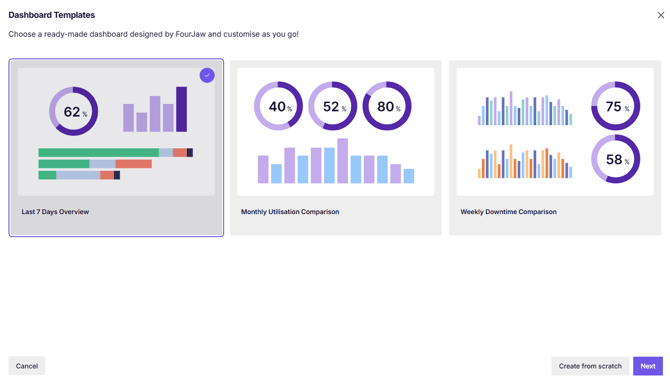Image resolution: width=670 pixels, height=383 pixels.
Task: Click the Next button
Action: [648, 366]
